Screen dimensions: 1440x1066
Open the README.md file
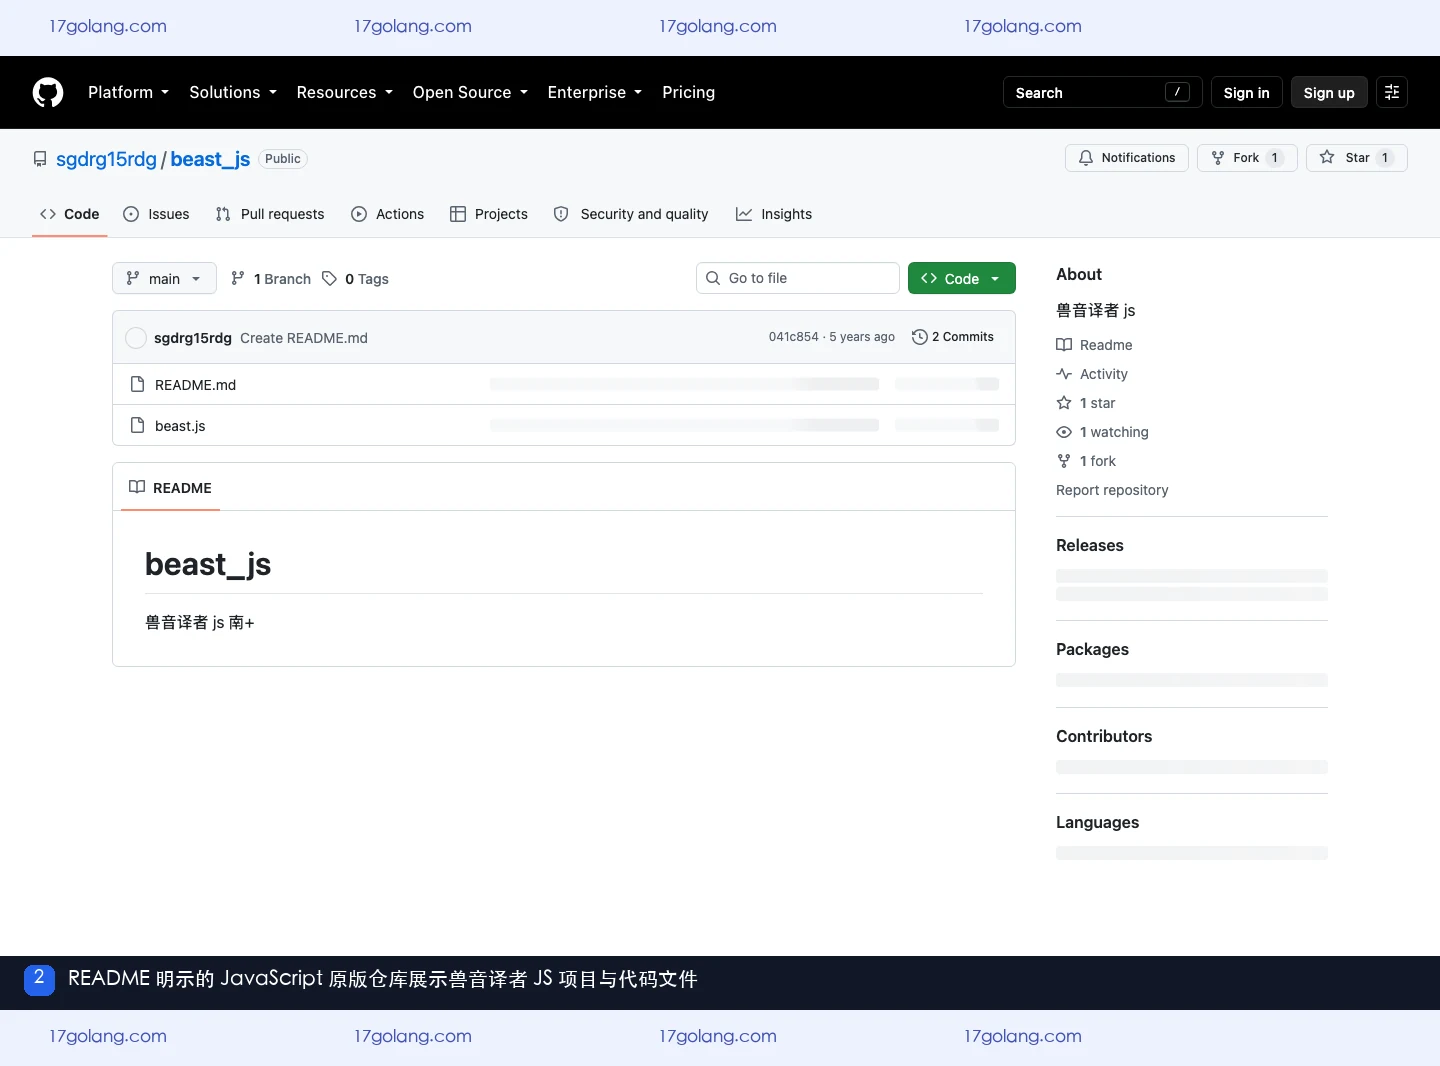point(195,385)
